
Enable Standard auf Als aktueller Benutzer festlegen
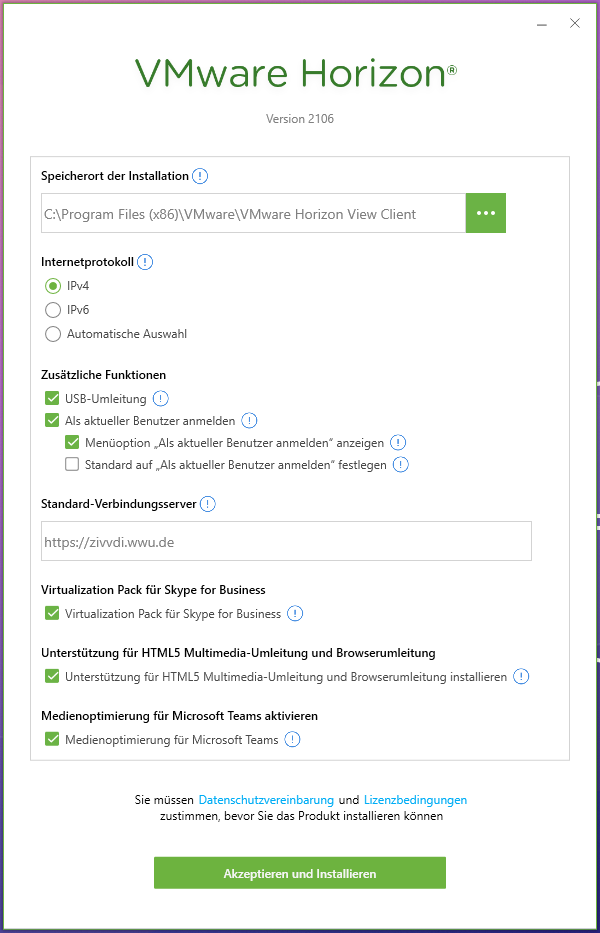tap(72, 465)
